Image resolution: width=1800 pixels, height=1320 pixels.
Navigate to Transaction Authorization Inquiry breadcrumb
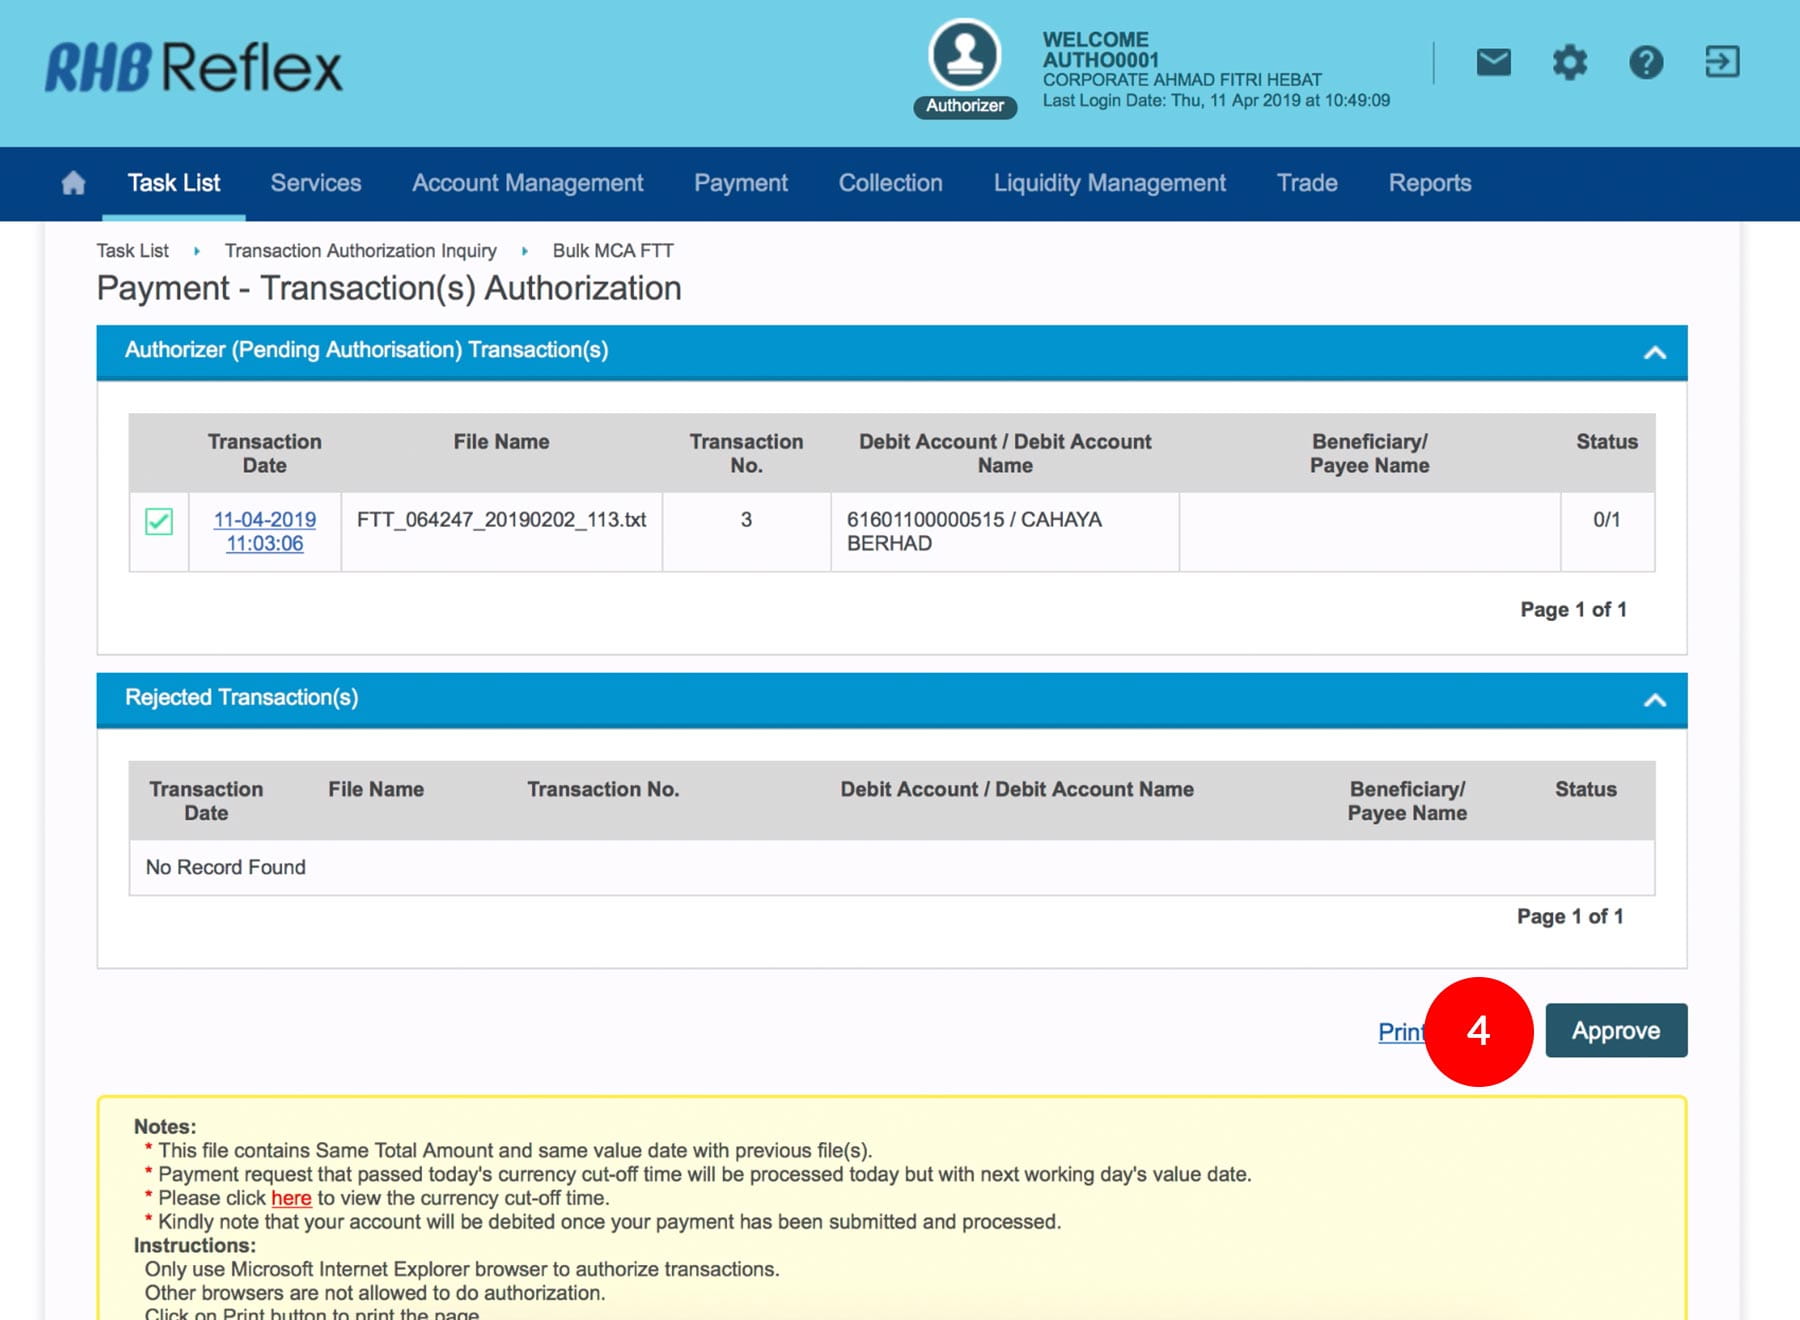[360, 251]
